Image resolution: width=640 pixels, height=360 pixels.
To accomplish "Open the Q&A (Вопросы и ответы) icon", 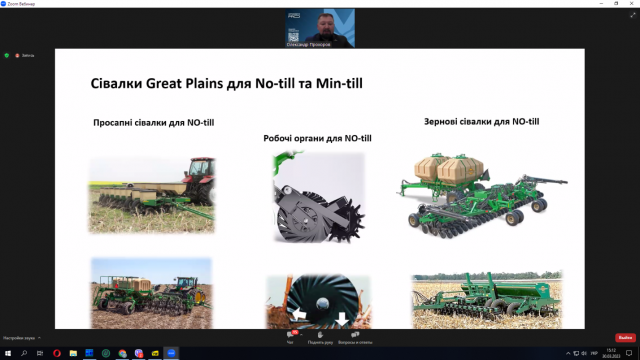I will [355, 335].
